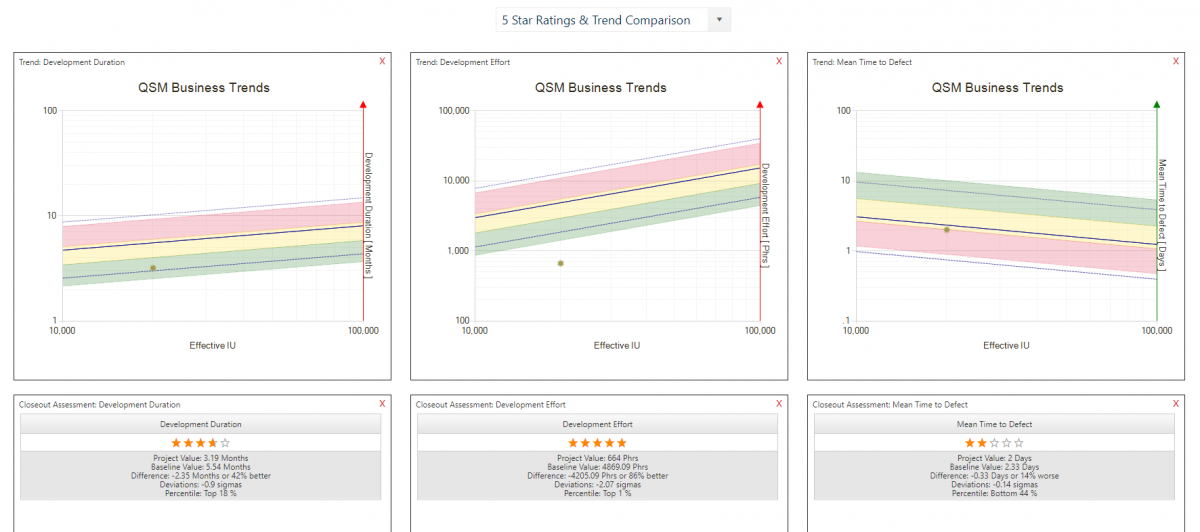
Task: Click 'Deviations: -2.07 sigmas'
Action: 597,485
